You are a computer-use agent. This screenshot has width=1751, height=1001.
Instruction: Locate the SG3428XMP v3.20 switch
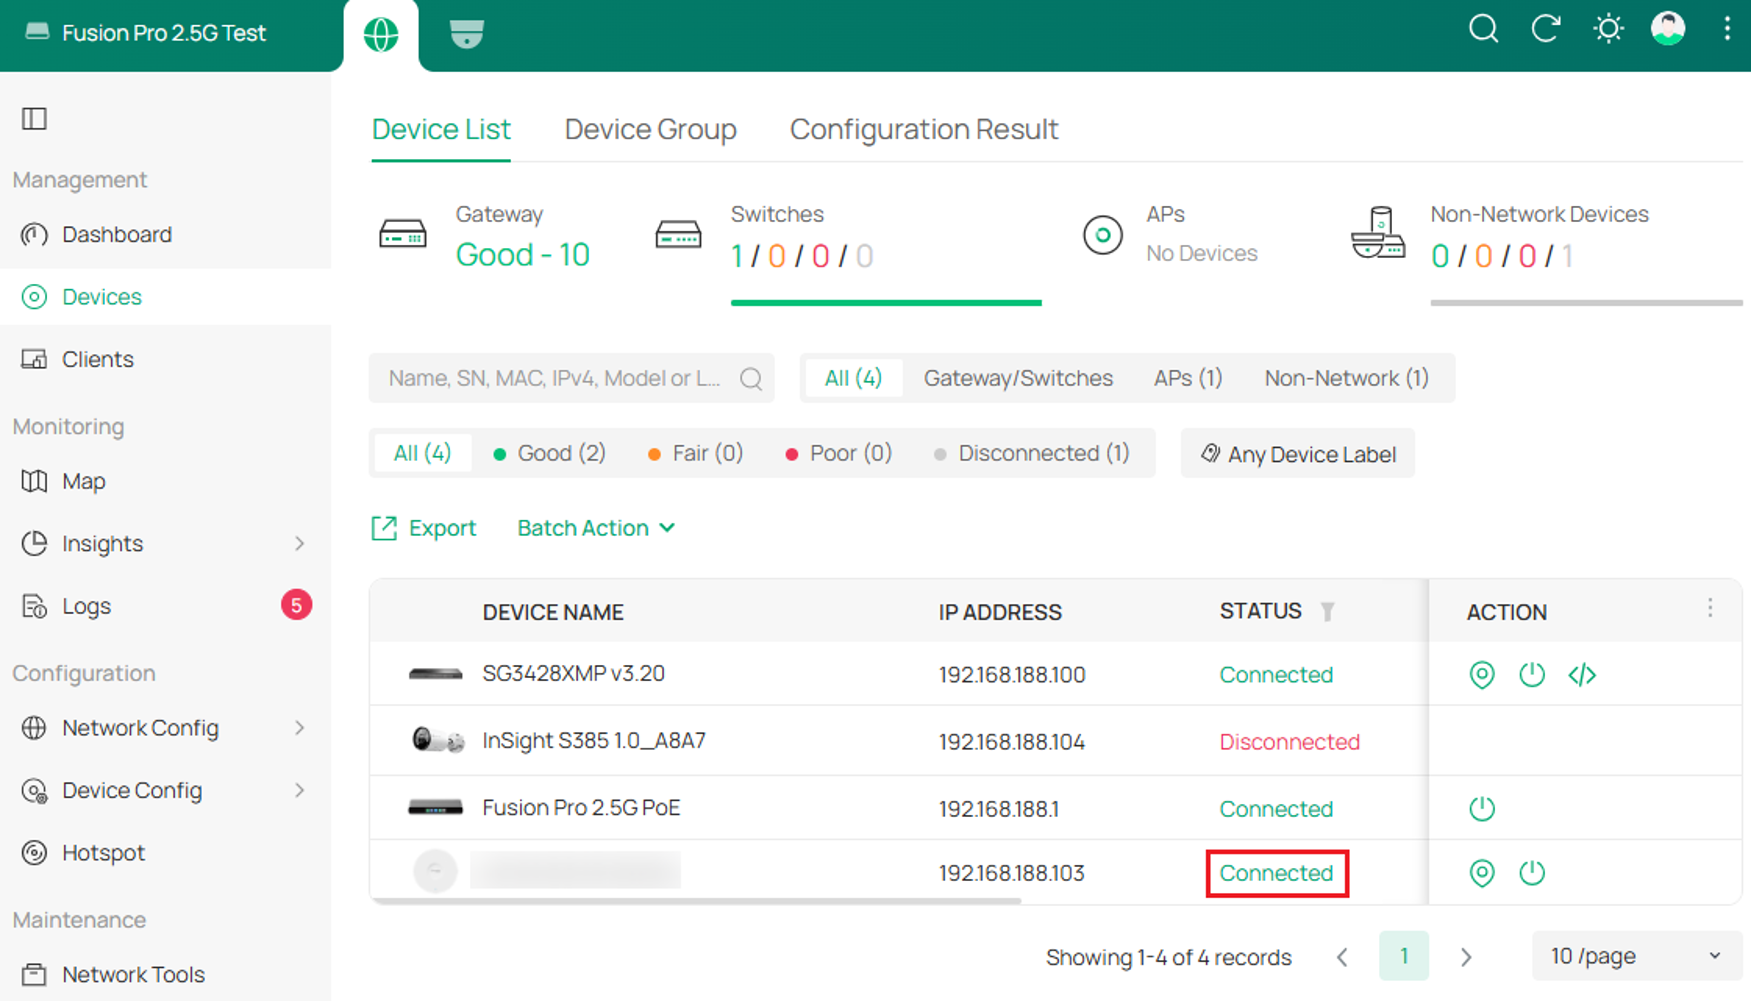click(x=1482, y=675)
